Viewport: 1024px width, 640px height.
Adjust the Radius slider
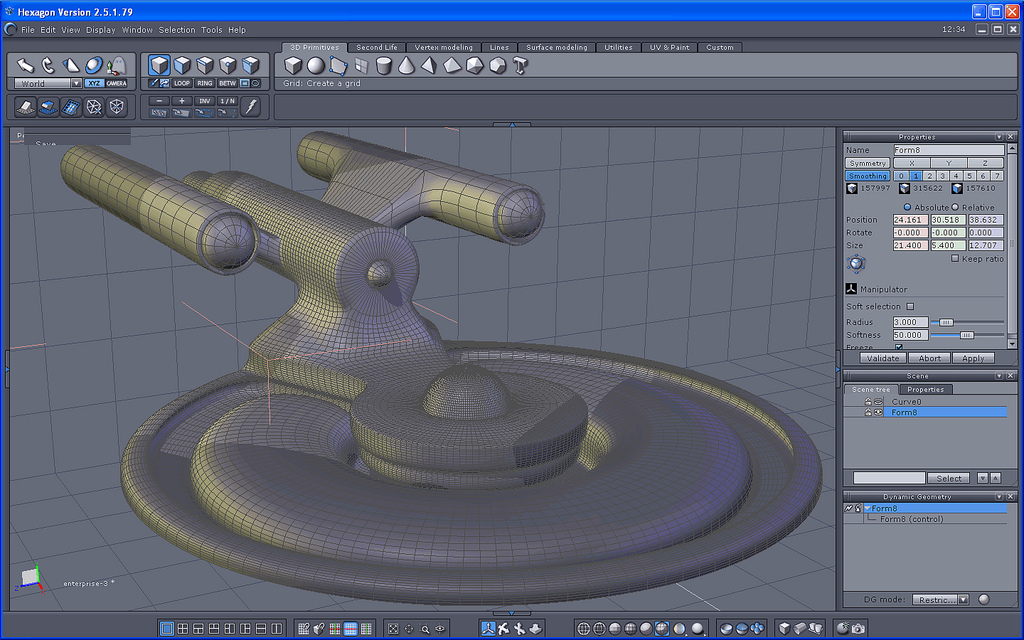tap(945, 322)
